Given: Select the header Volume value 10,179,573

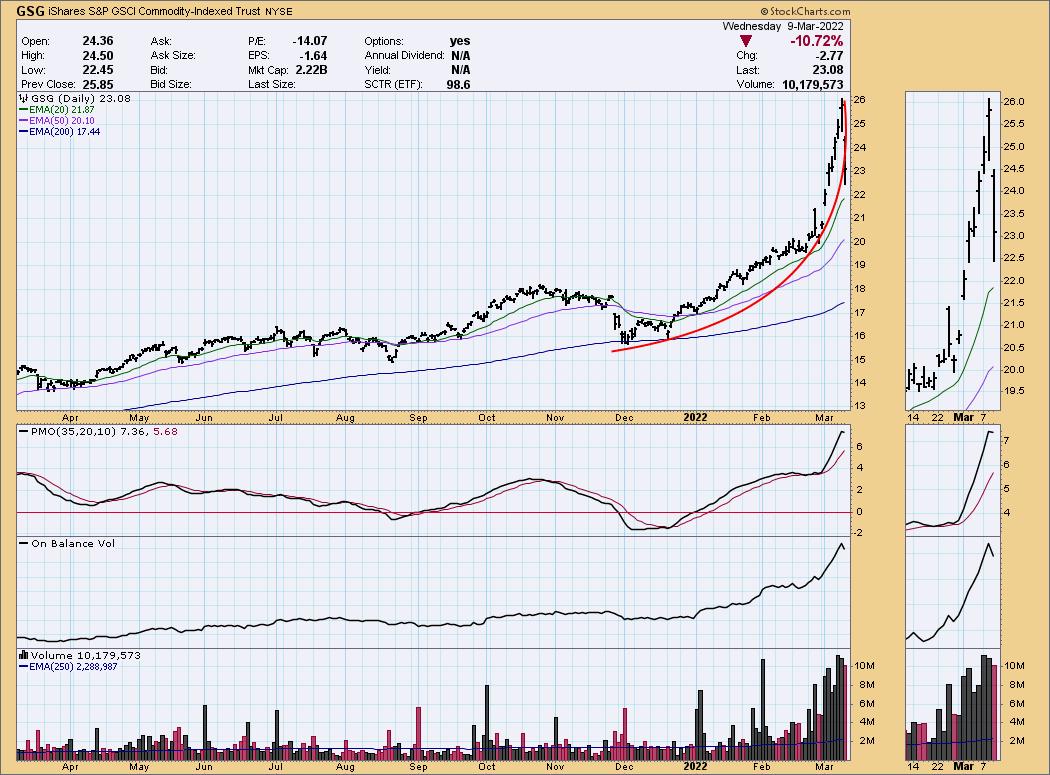Looking at the screenshot, I should (813, 84).
